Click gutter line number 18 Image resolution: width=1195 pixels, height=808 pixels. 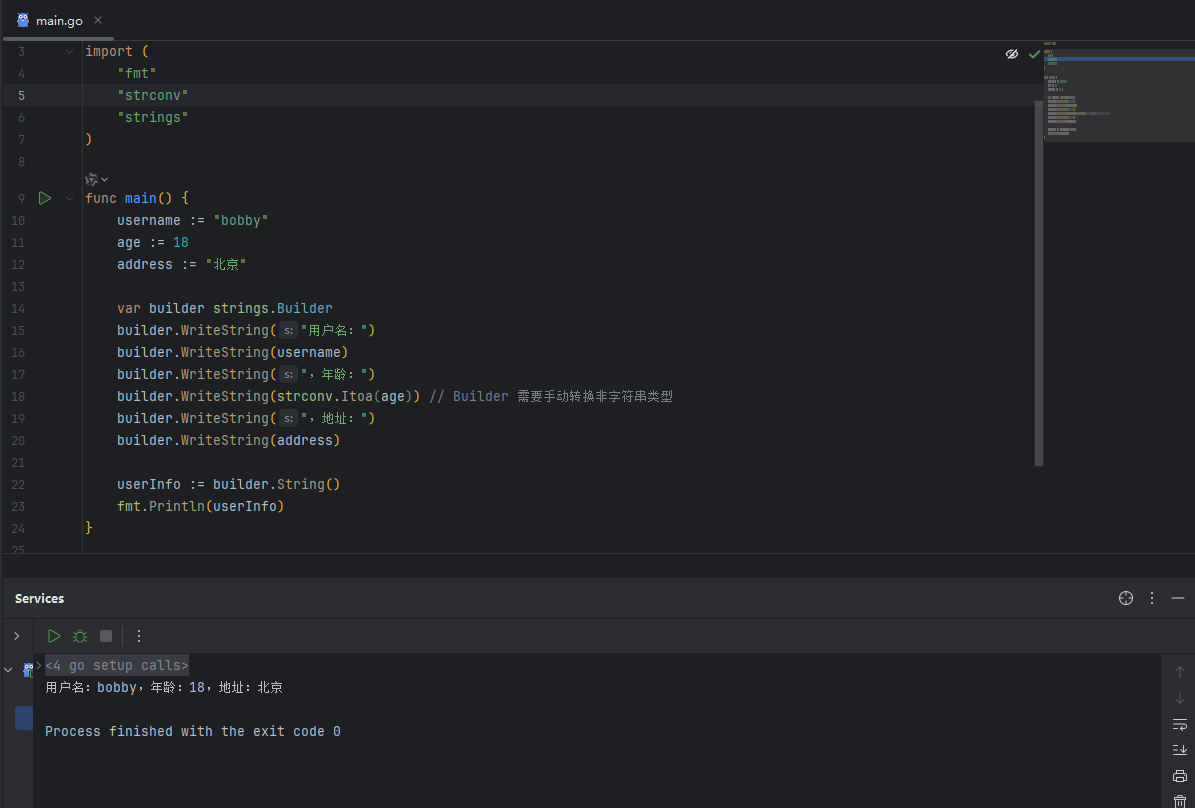(18, 396)
